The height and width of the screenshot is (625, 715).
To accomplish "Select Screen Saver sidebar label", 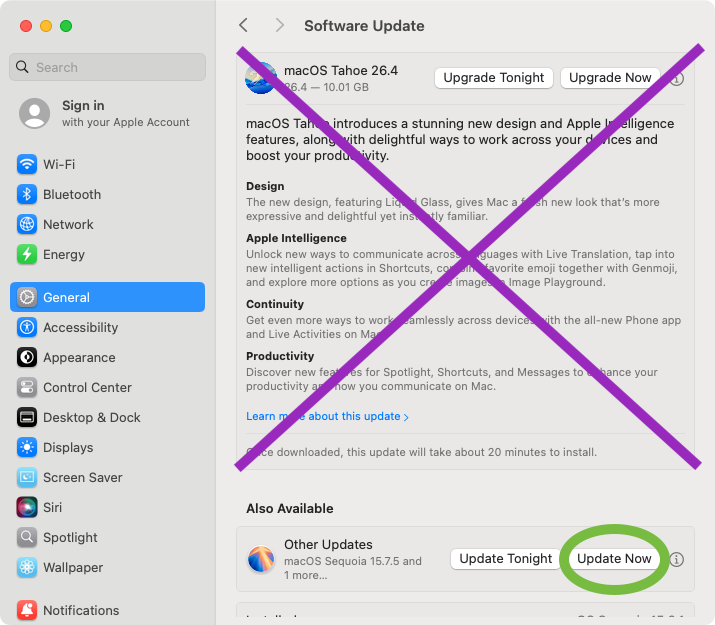I will click(83, 477).
